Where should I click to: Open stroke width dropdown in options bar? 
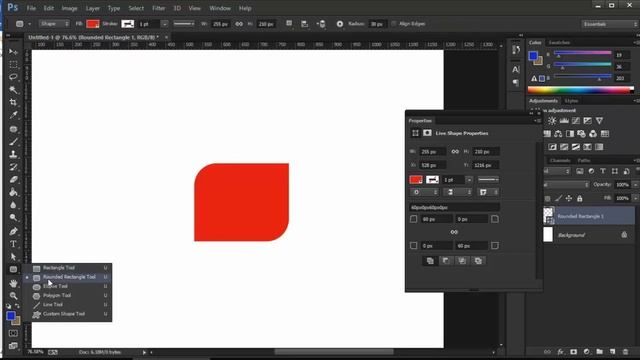pyautogui.click(x=164, y=24)
